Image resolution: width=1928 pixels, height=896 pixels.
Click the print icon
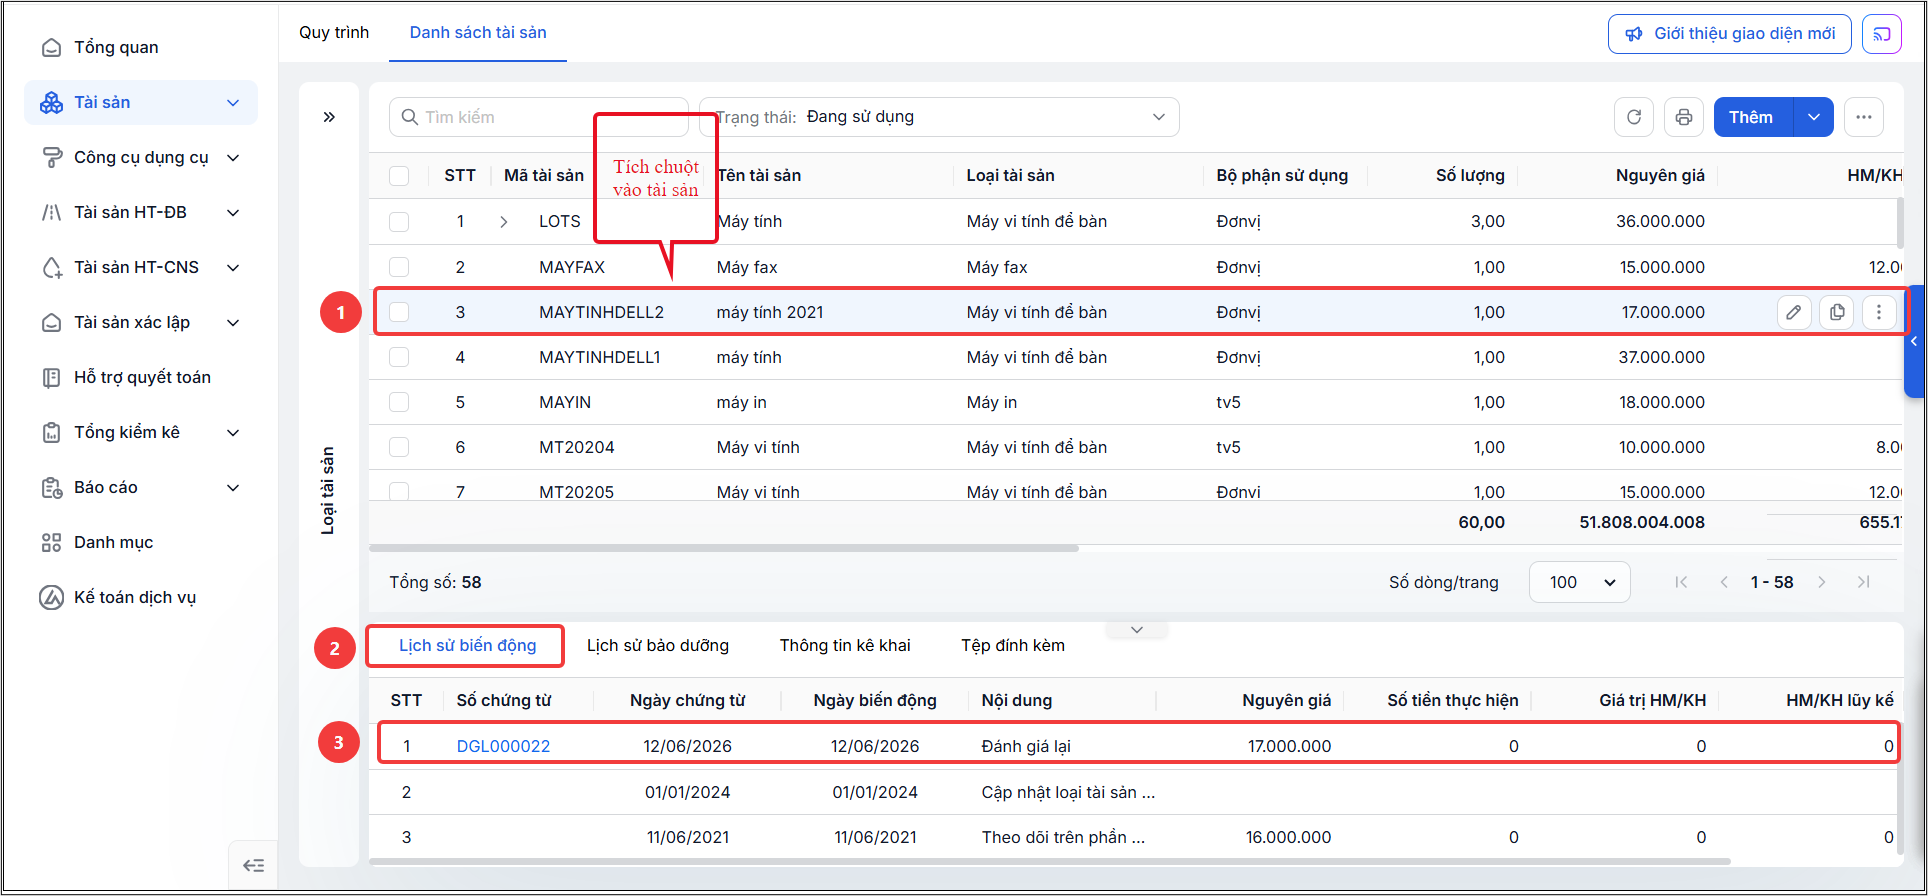tap(1684, 117)
